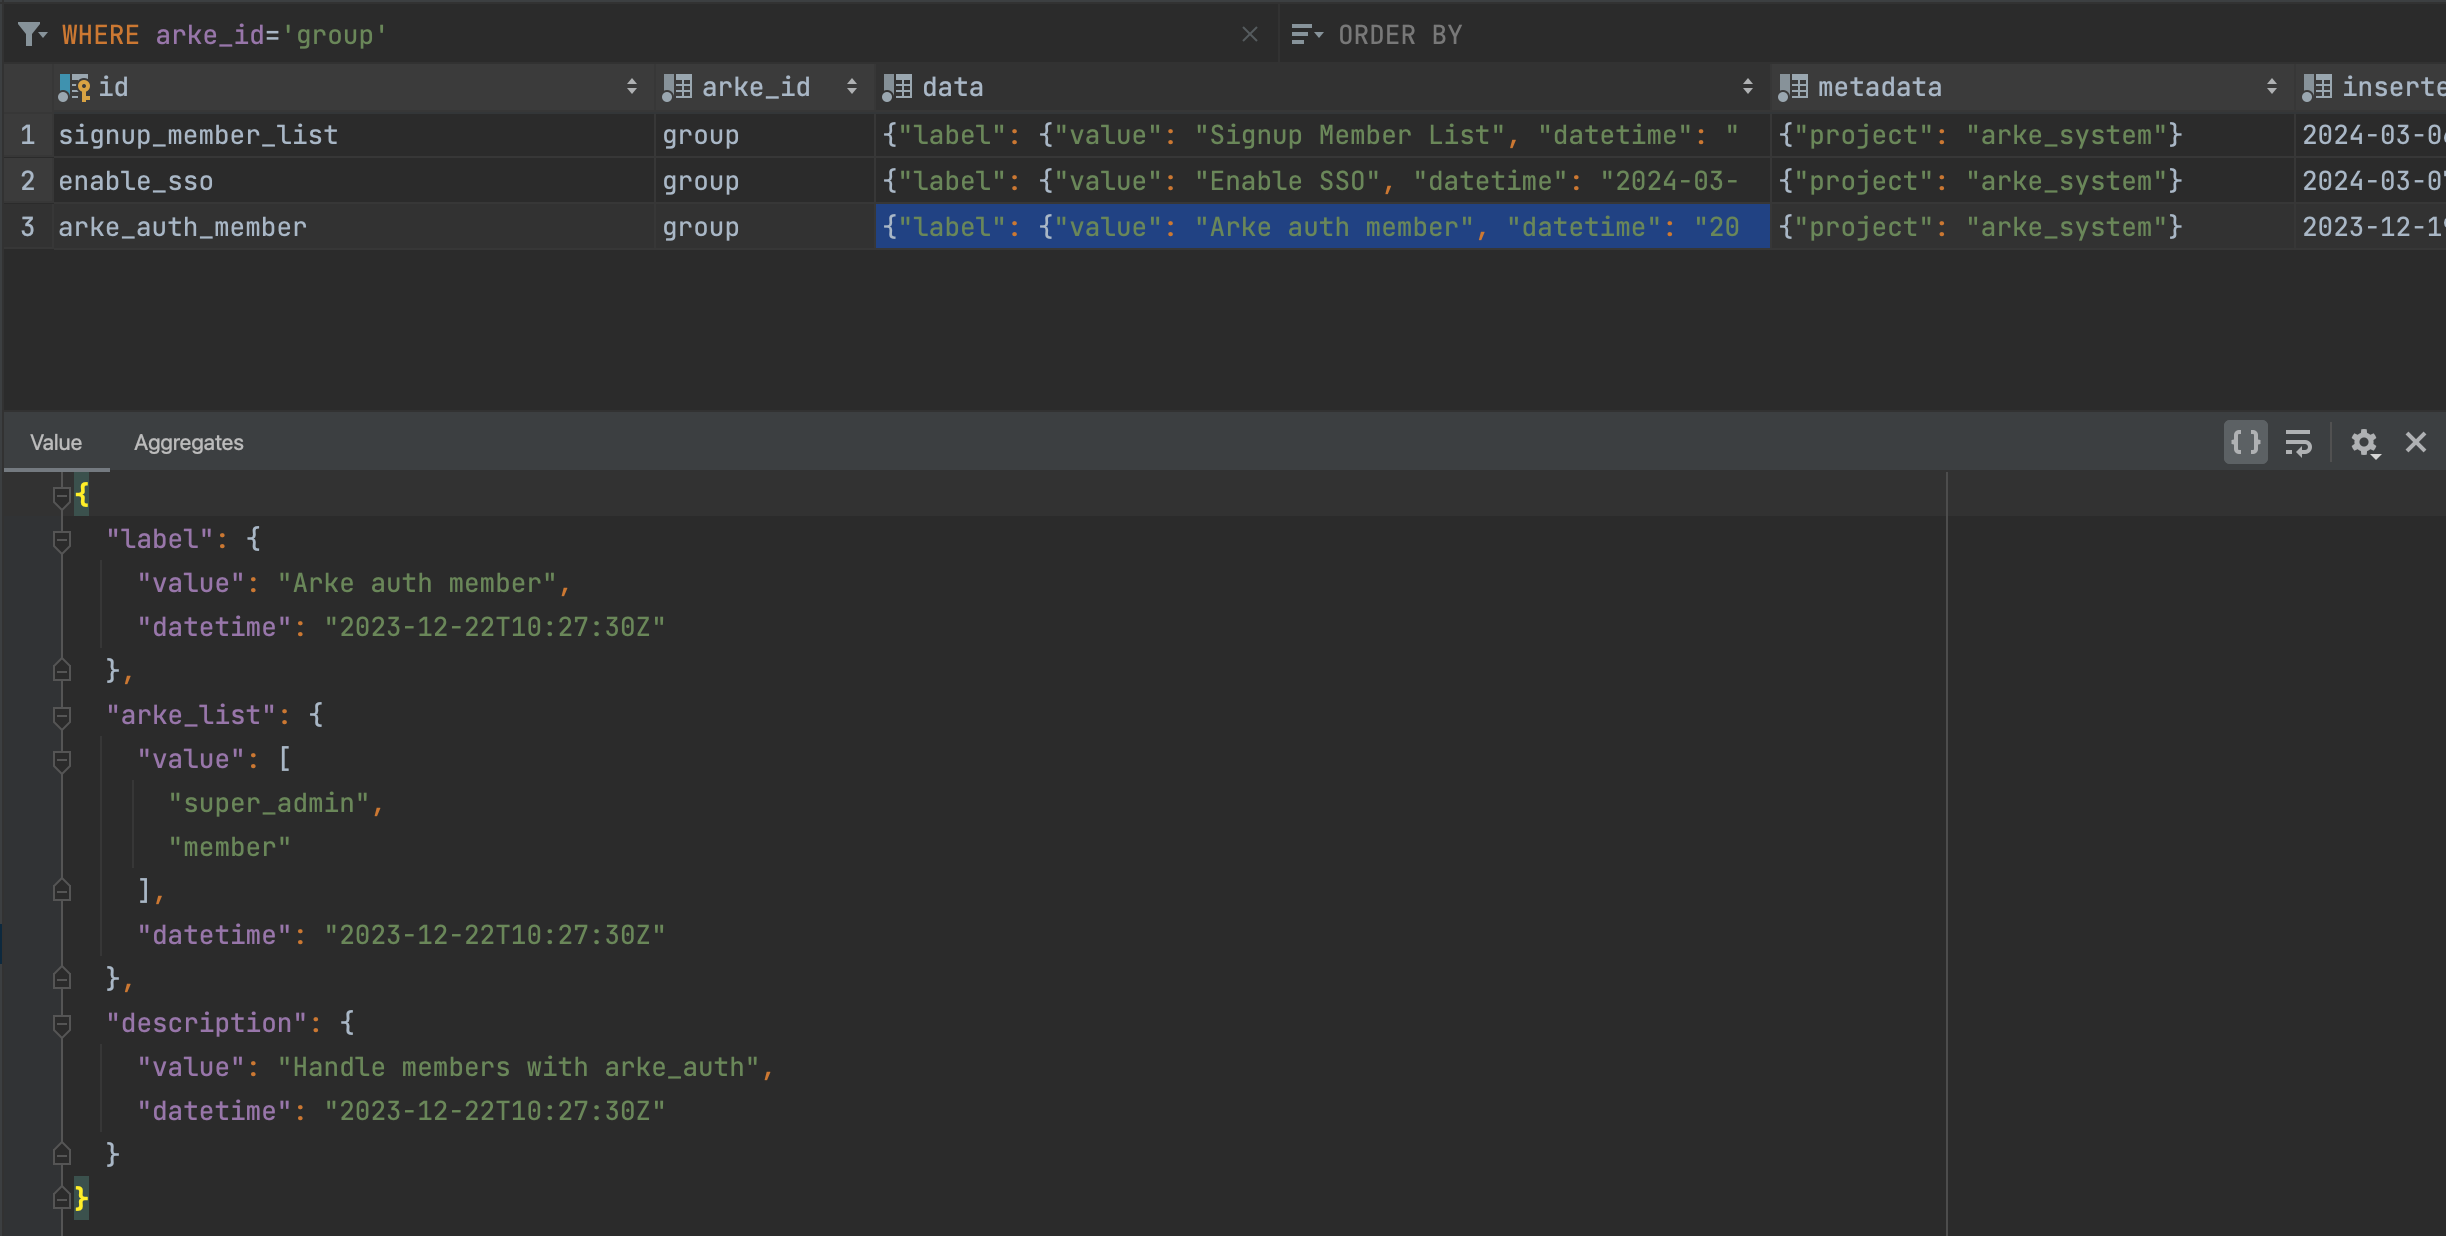This screenshot has width=2446, height=1236.
Task: Collapse the "arke_list" JSON block
Action: coord(62,716)
